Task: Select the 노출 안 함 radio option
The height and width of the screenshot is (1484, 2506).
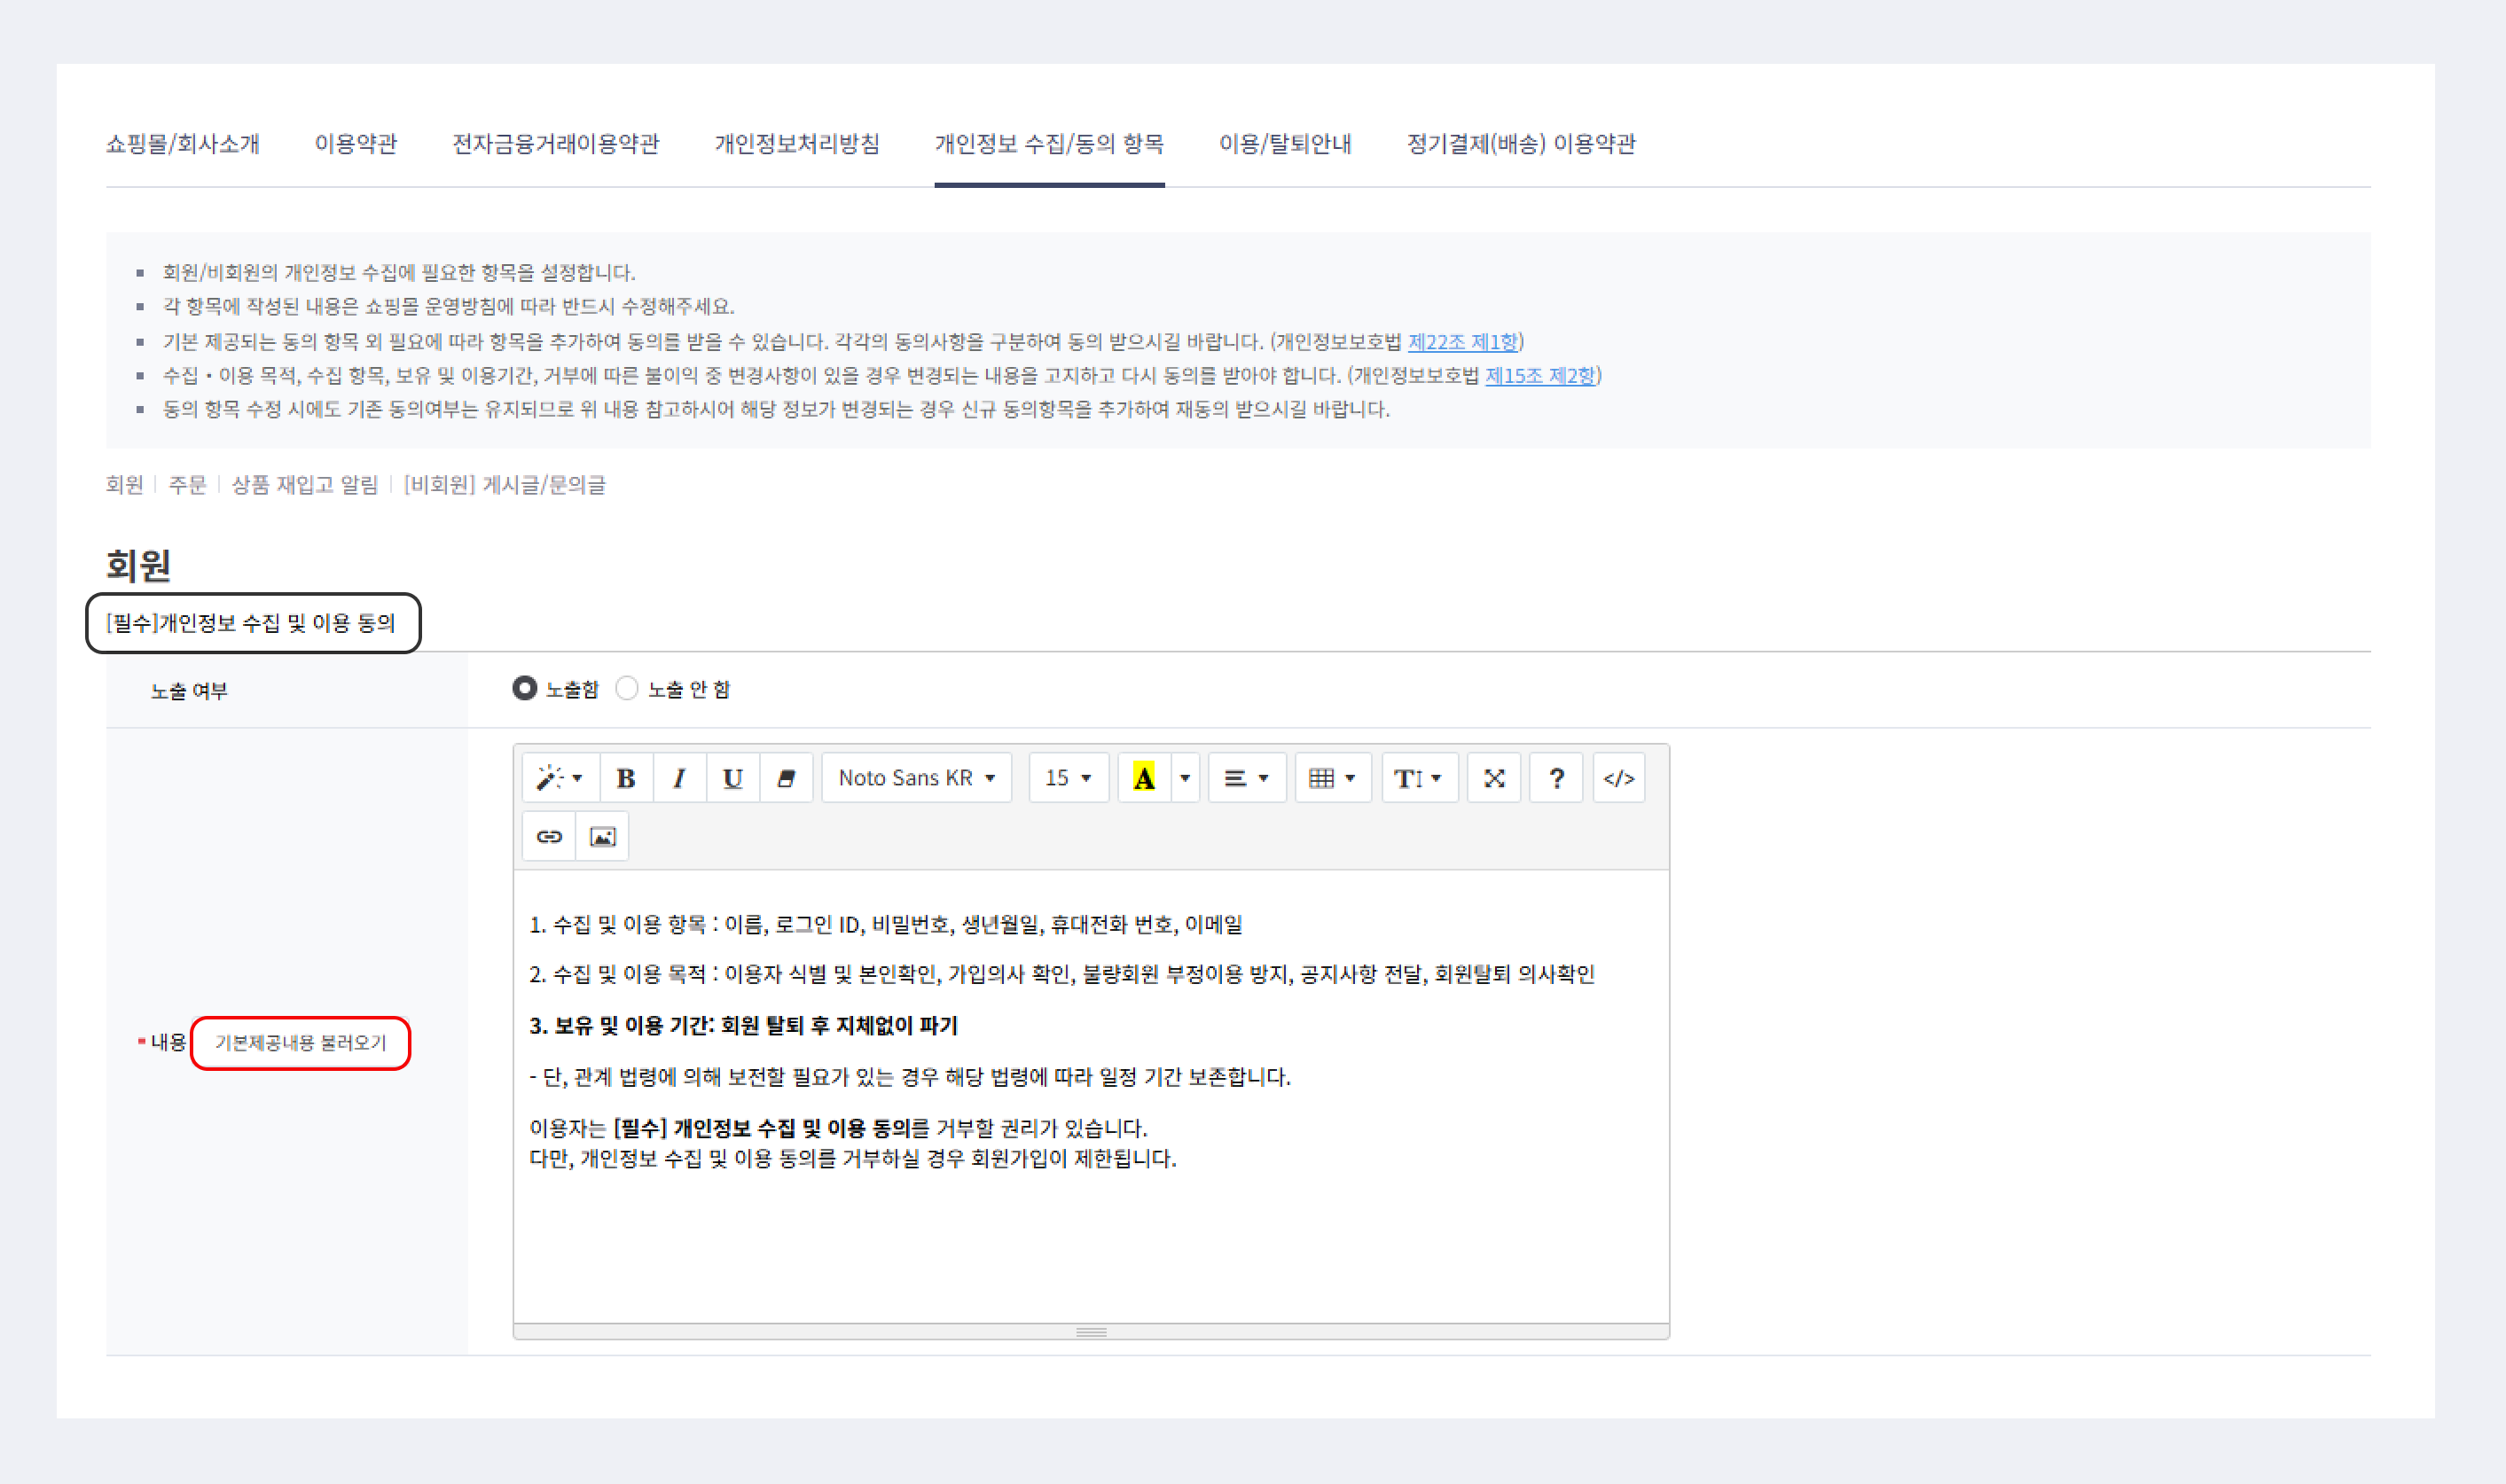Action: coord(627,689)
